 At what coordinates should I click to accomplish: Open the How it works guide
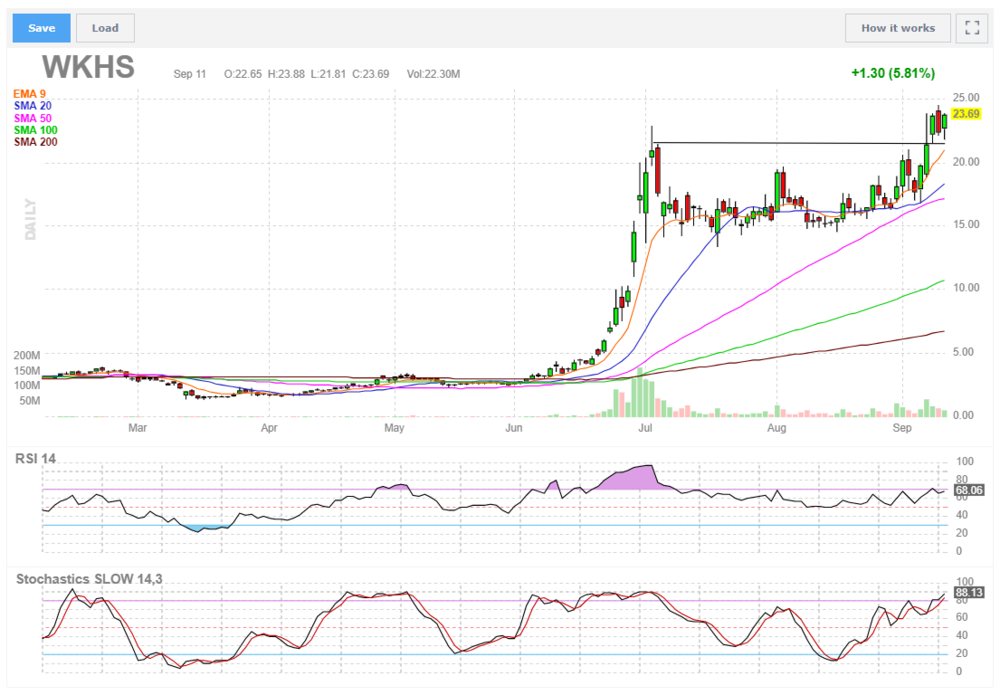(897, 28)
